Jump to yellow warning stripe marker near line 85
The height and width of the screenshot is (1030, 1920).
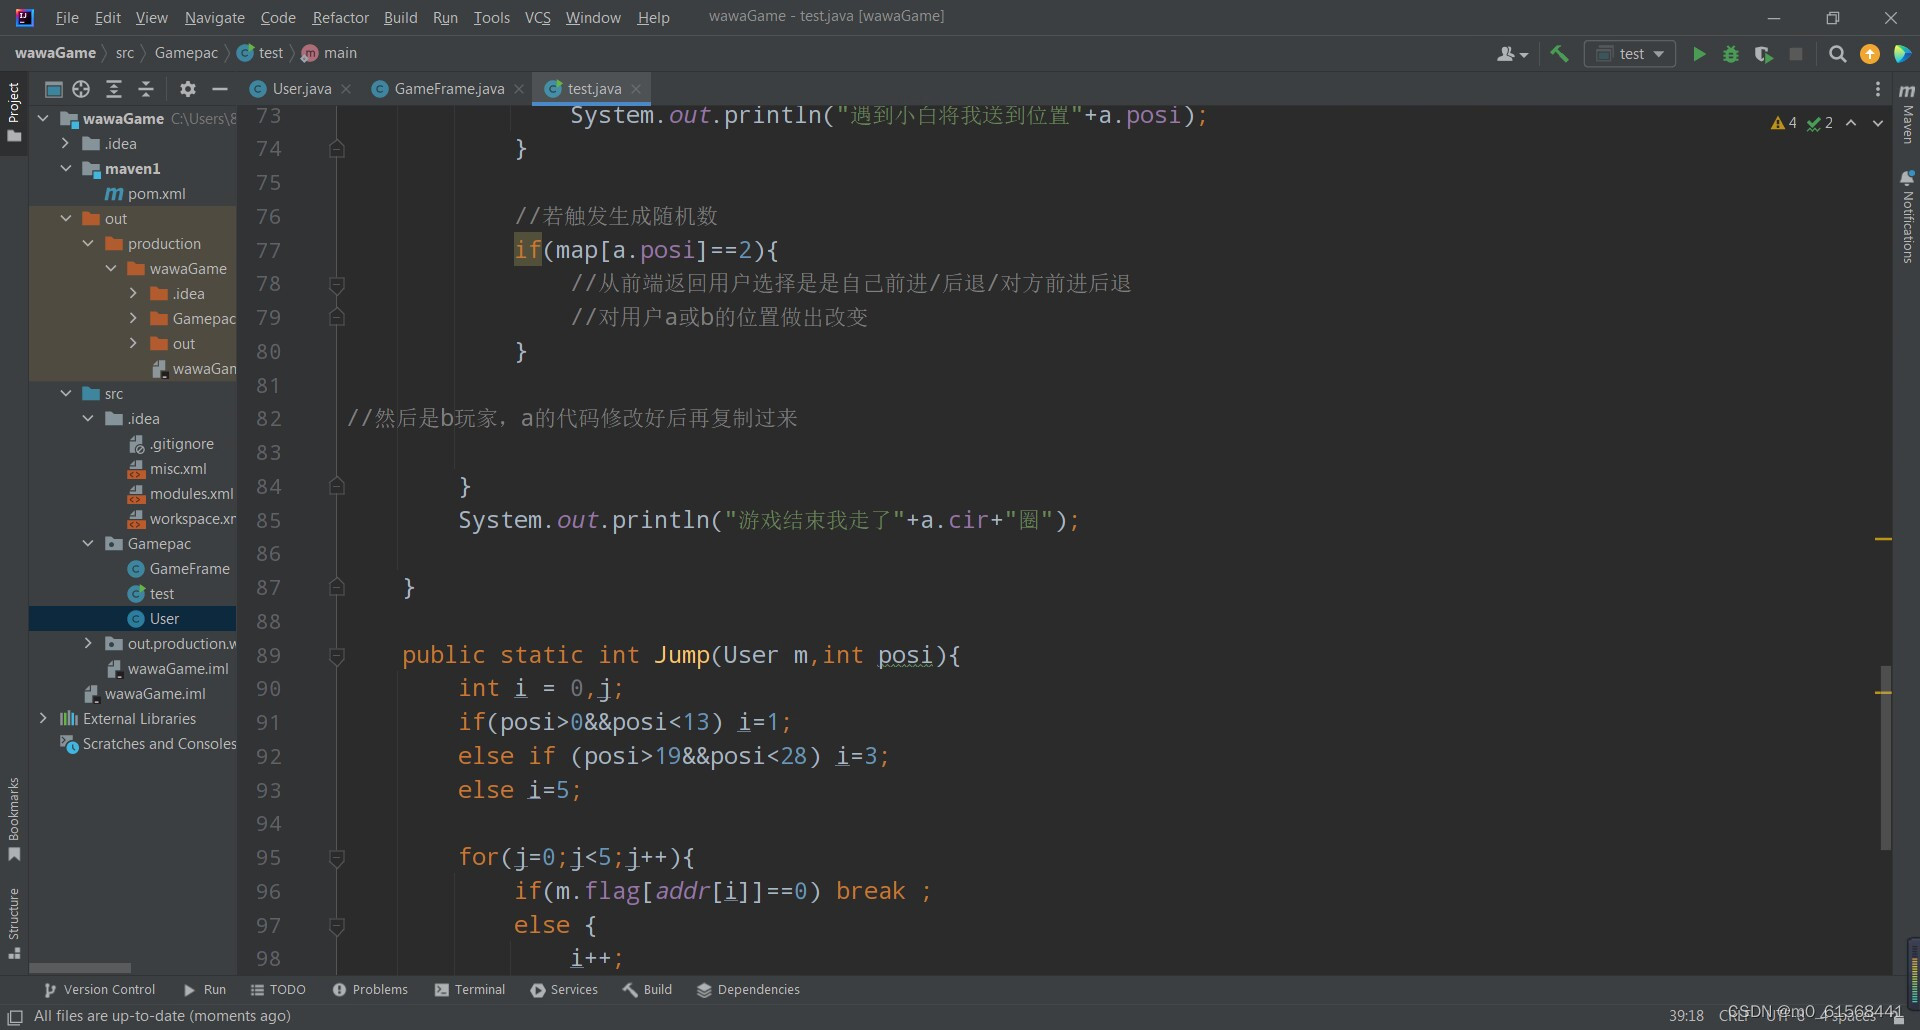point(1883,539)
